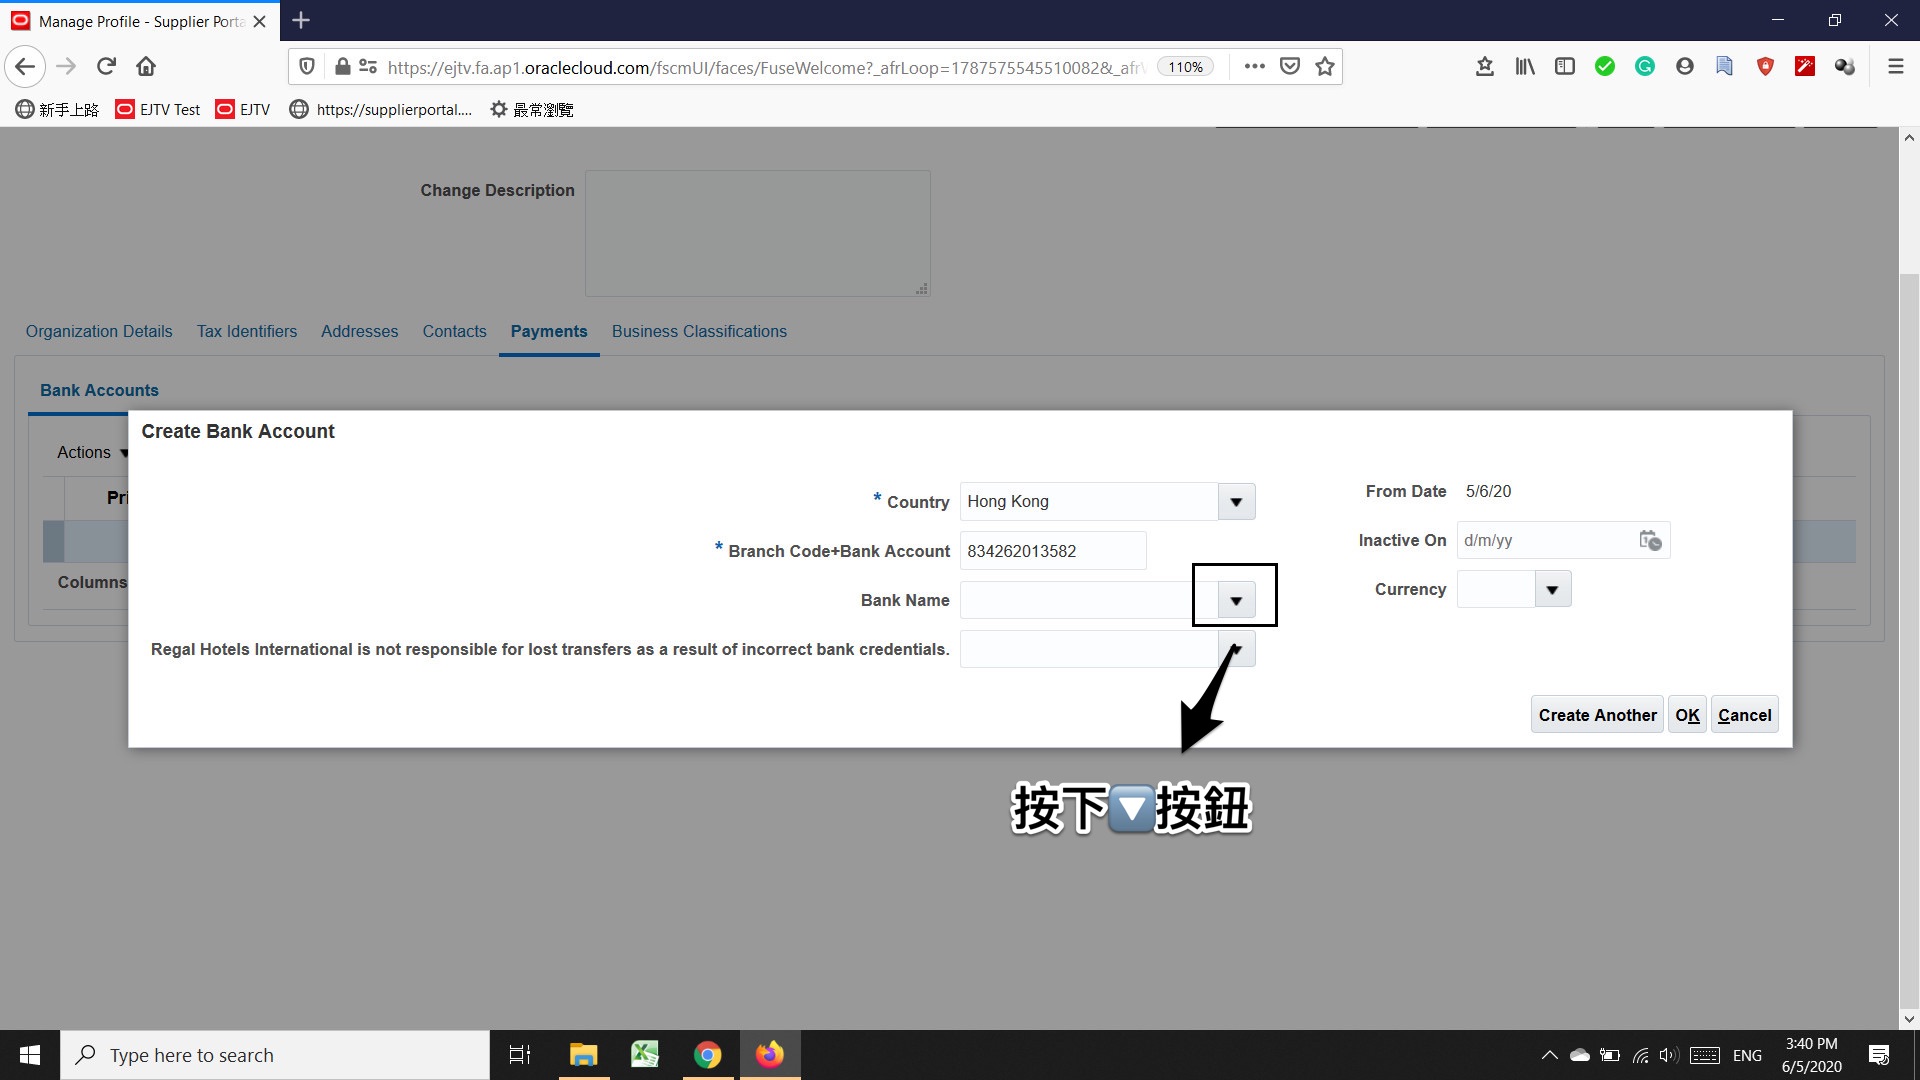Cancel the Create Bank Account dialog
1920x1080 pixels.
click(1744, 715)
